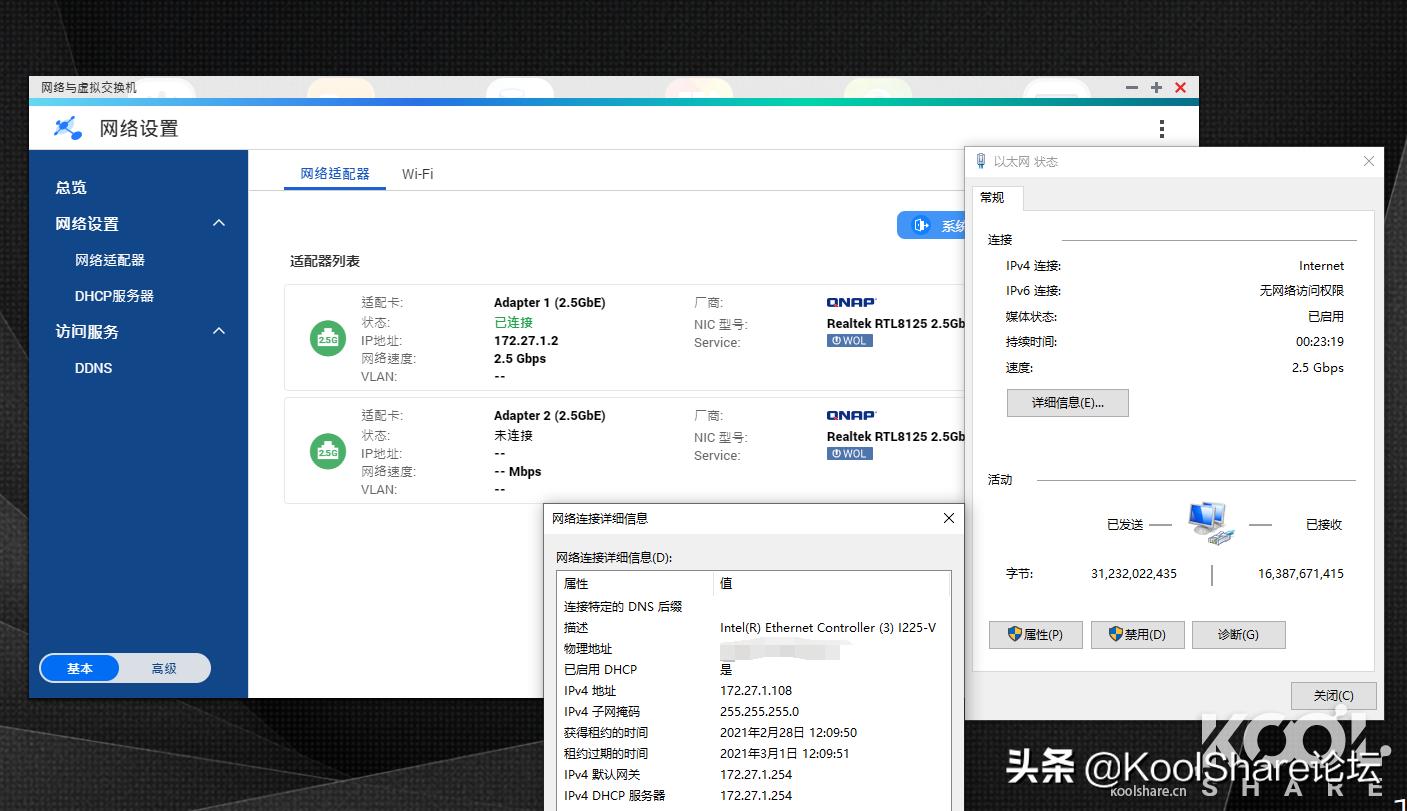1407x811 pixels.
Task: Collapse the 访问服务 sidebar section
Action: (x=218, y=331)
